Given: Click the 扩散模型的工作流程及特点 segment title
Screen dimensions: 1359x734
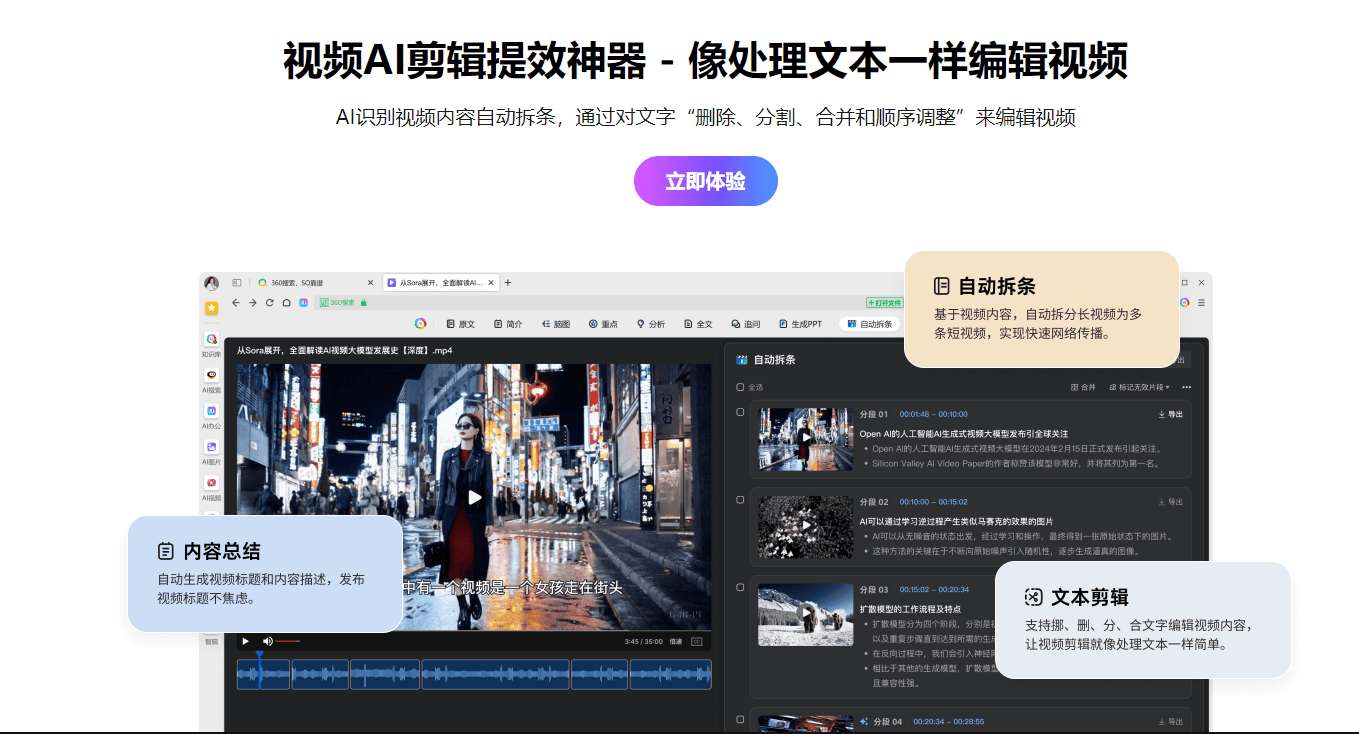Looking at the screenshot, I should (910, 608).
